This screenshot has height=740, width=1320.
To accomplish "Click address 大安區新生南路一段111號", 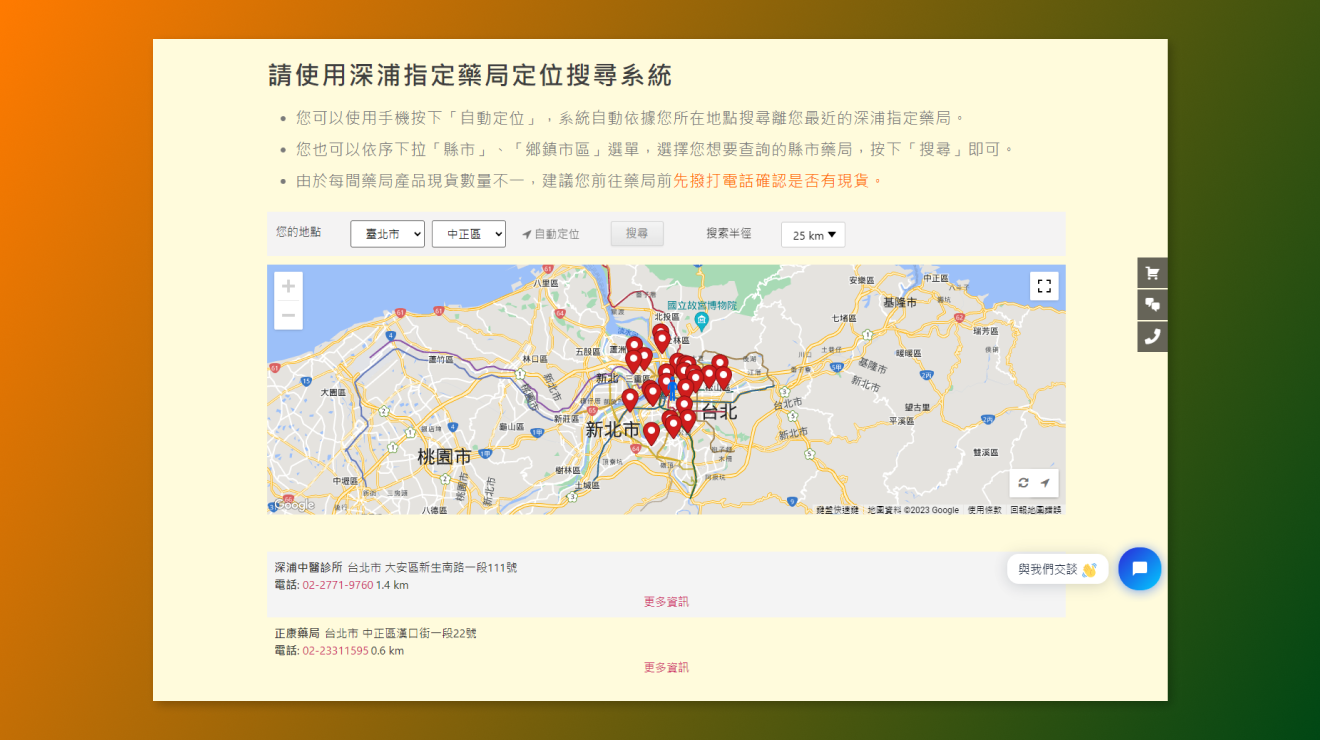I will point(451,568).
